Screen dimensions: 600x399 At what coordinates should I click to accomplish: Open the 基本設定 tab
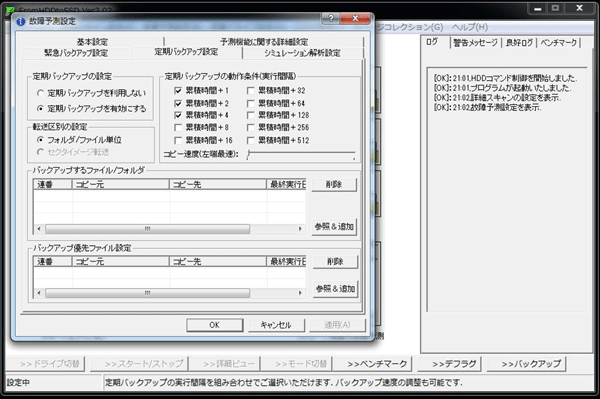pyautogui.click(x=92, y=42)
